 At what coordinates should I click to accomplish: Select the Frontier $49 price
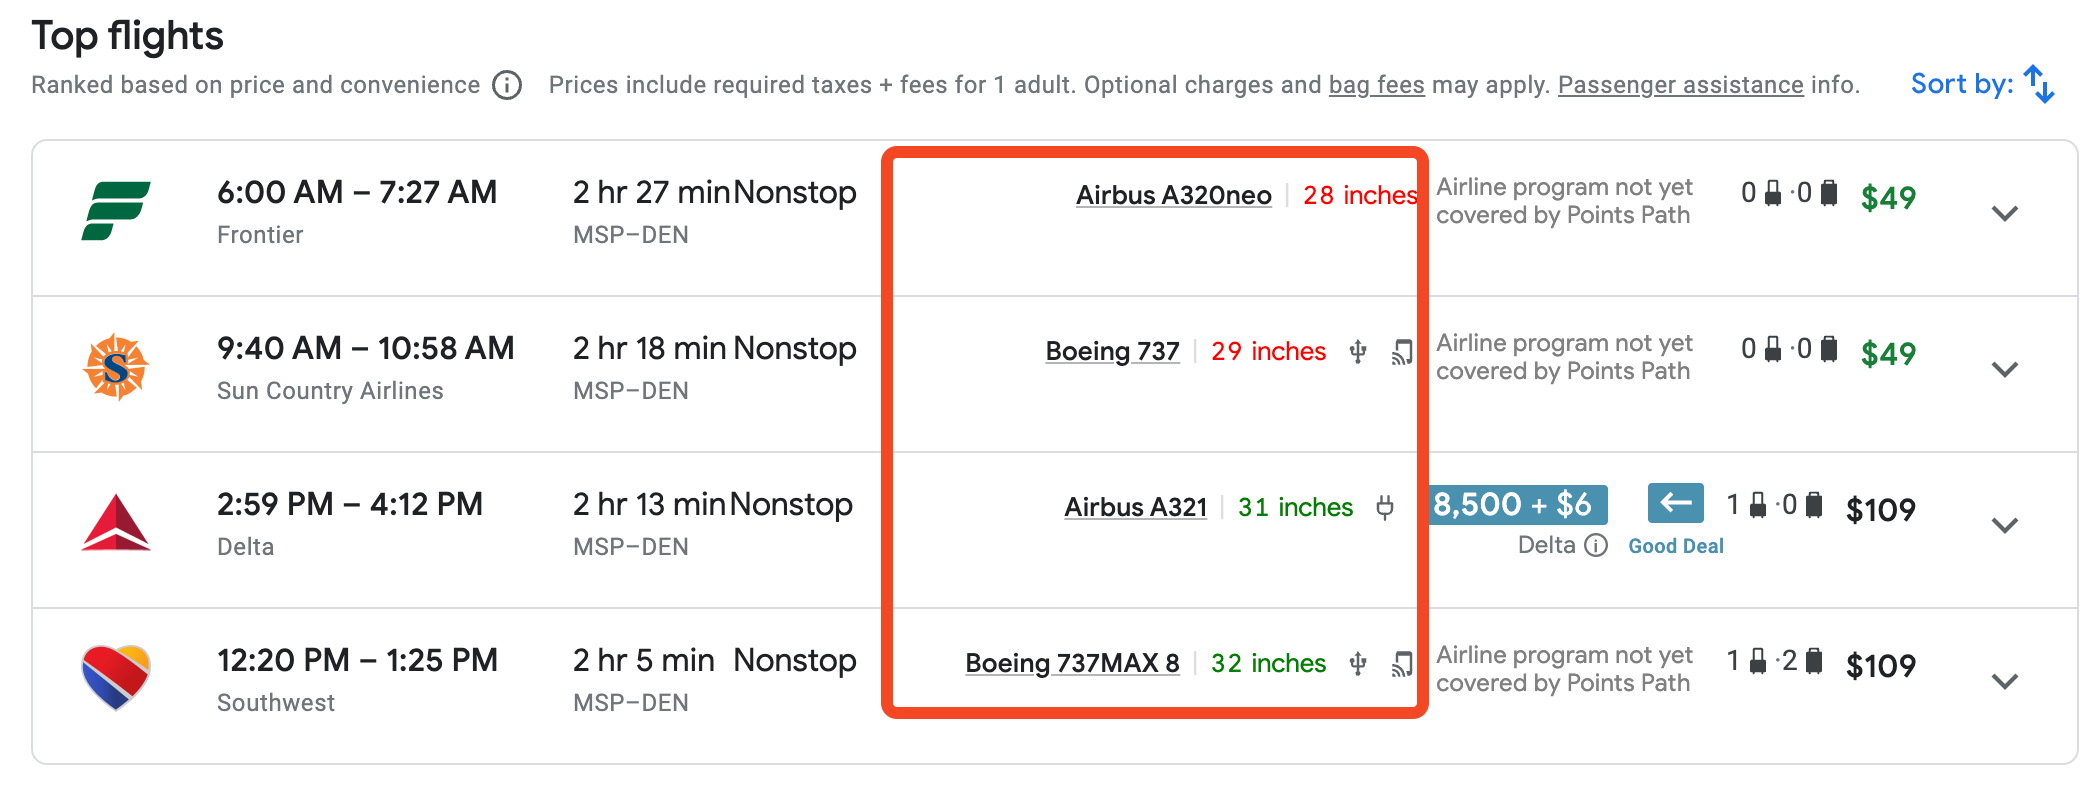(x=1888, y=197)
